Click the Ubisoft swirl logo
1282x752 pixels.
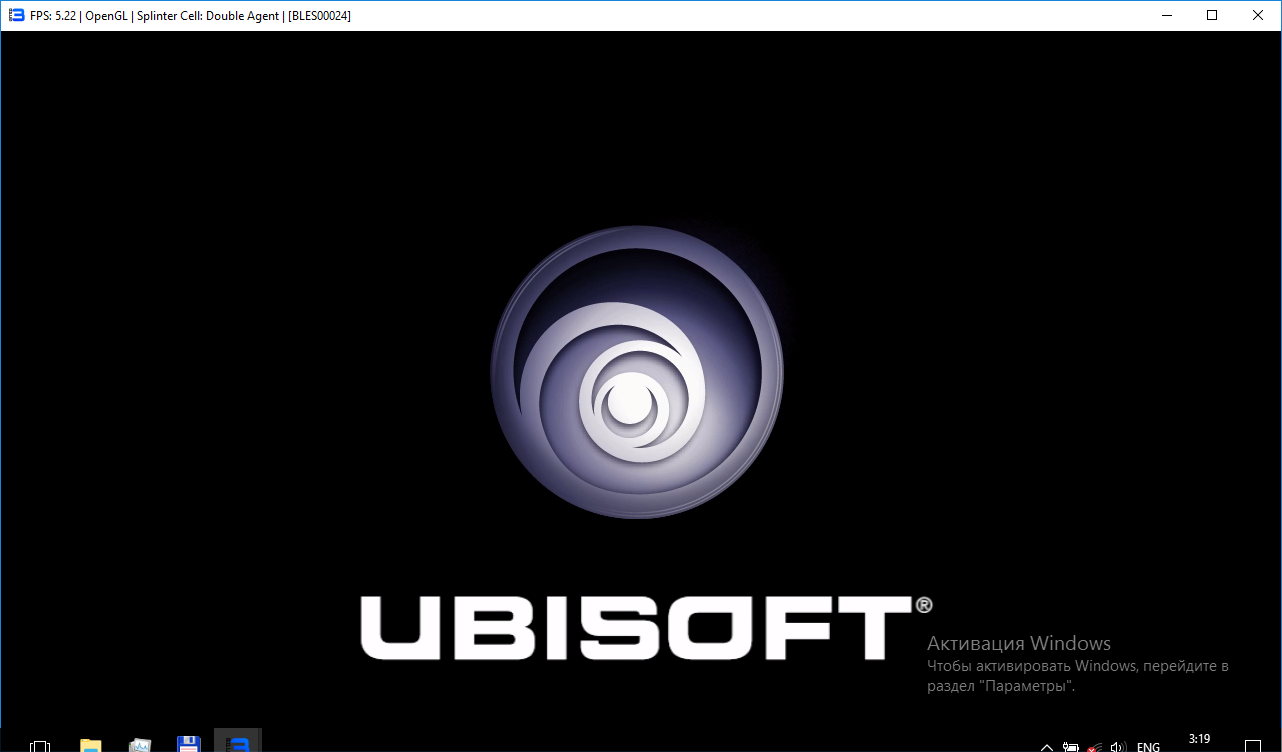click(x=637, y=370)
